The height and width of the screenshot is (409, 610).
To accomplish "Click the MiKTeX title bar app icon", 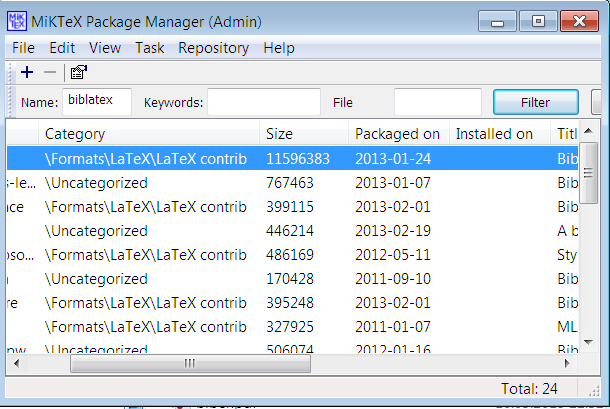I will (x=17, y=20).
